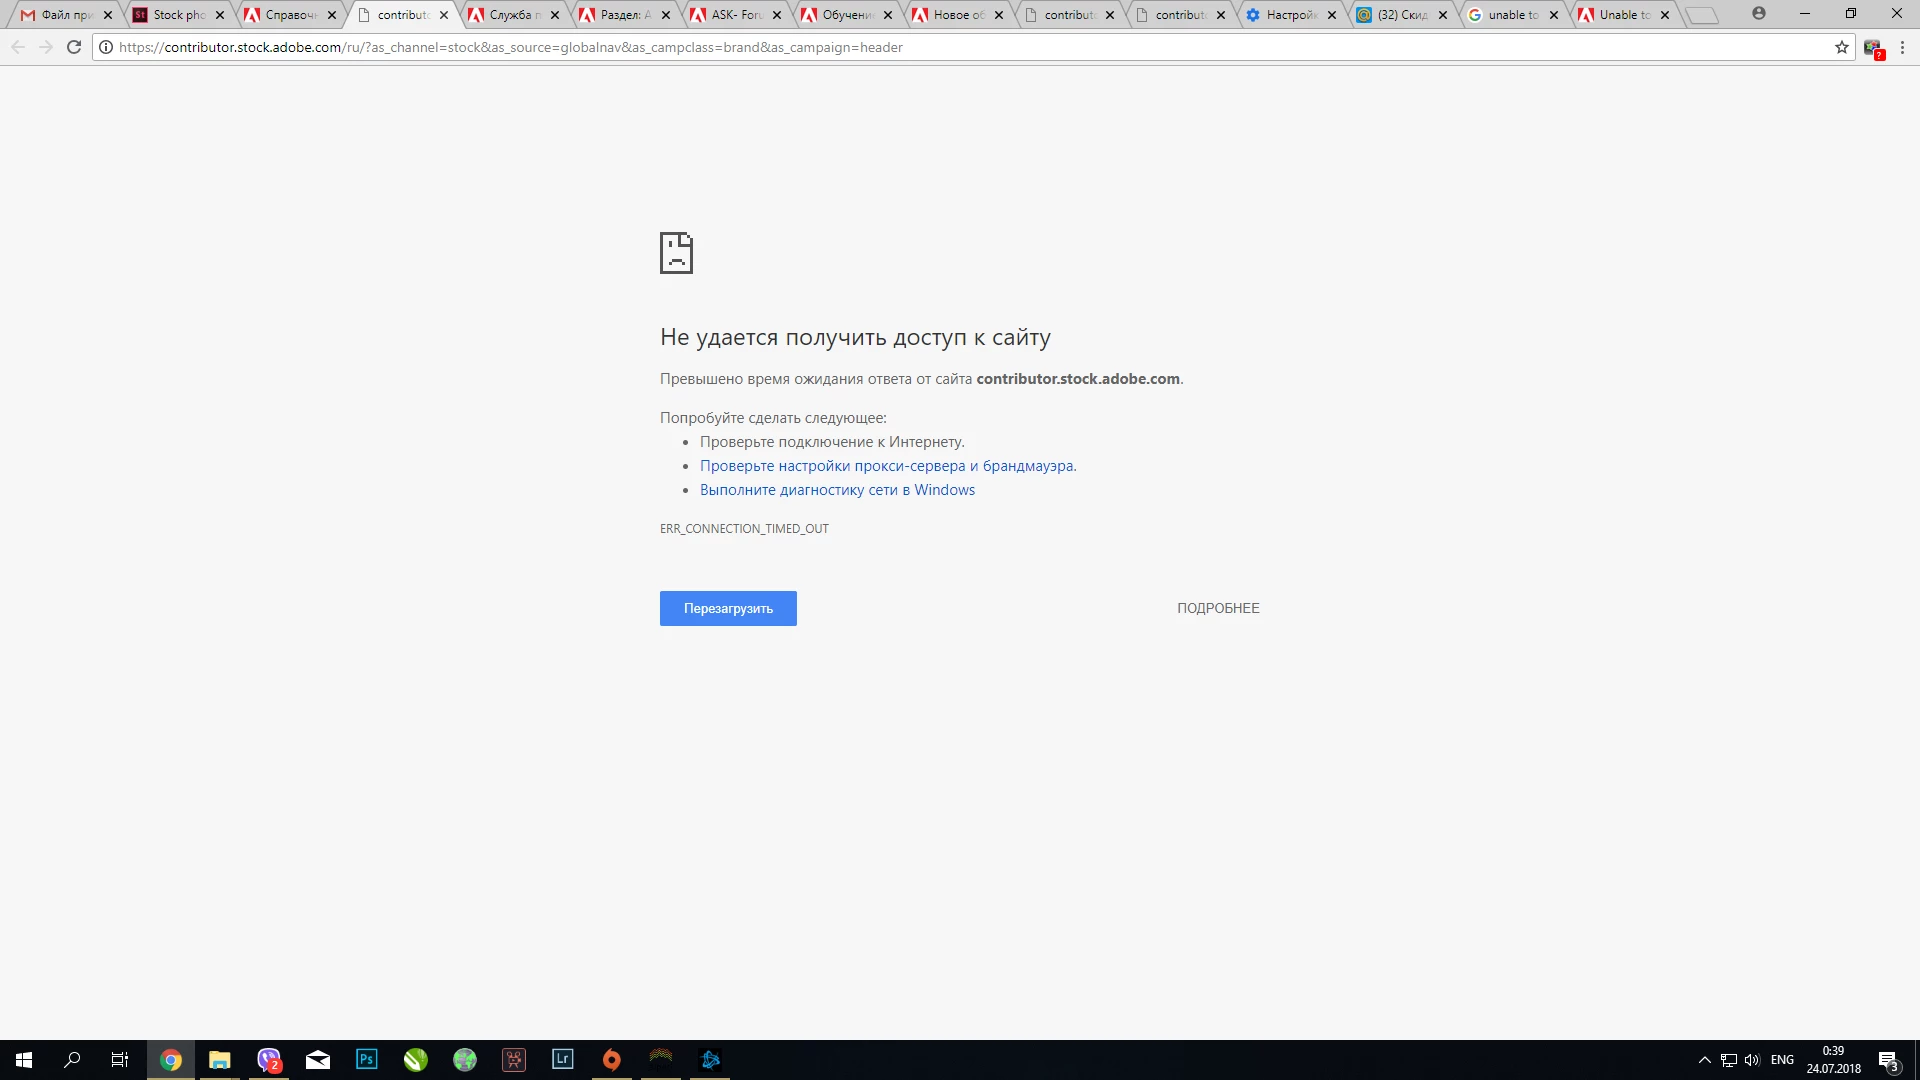
Task: Launch Photoshop from the taskbar
Action: pyautogui.click(x=367, y=1059)
